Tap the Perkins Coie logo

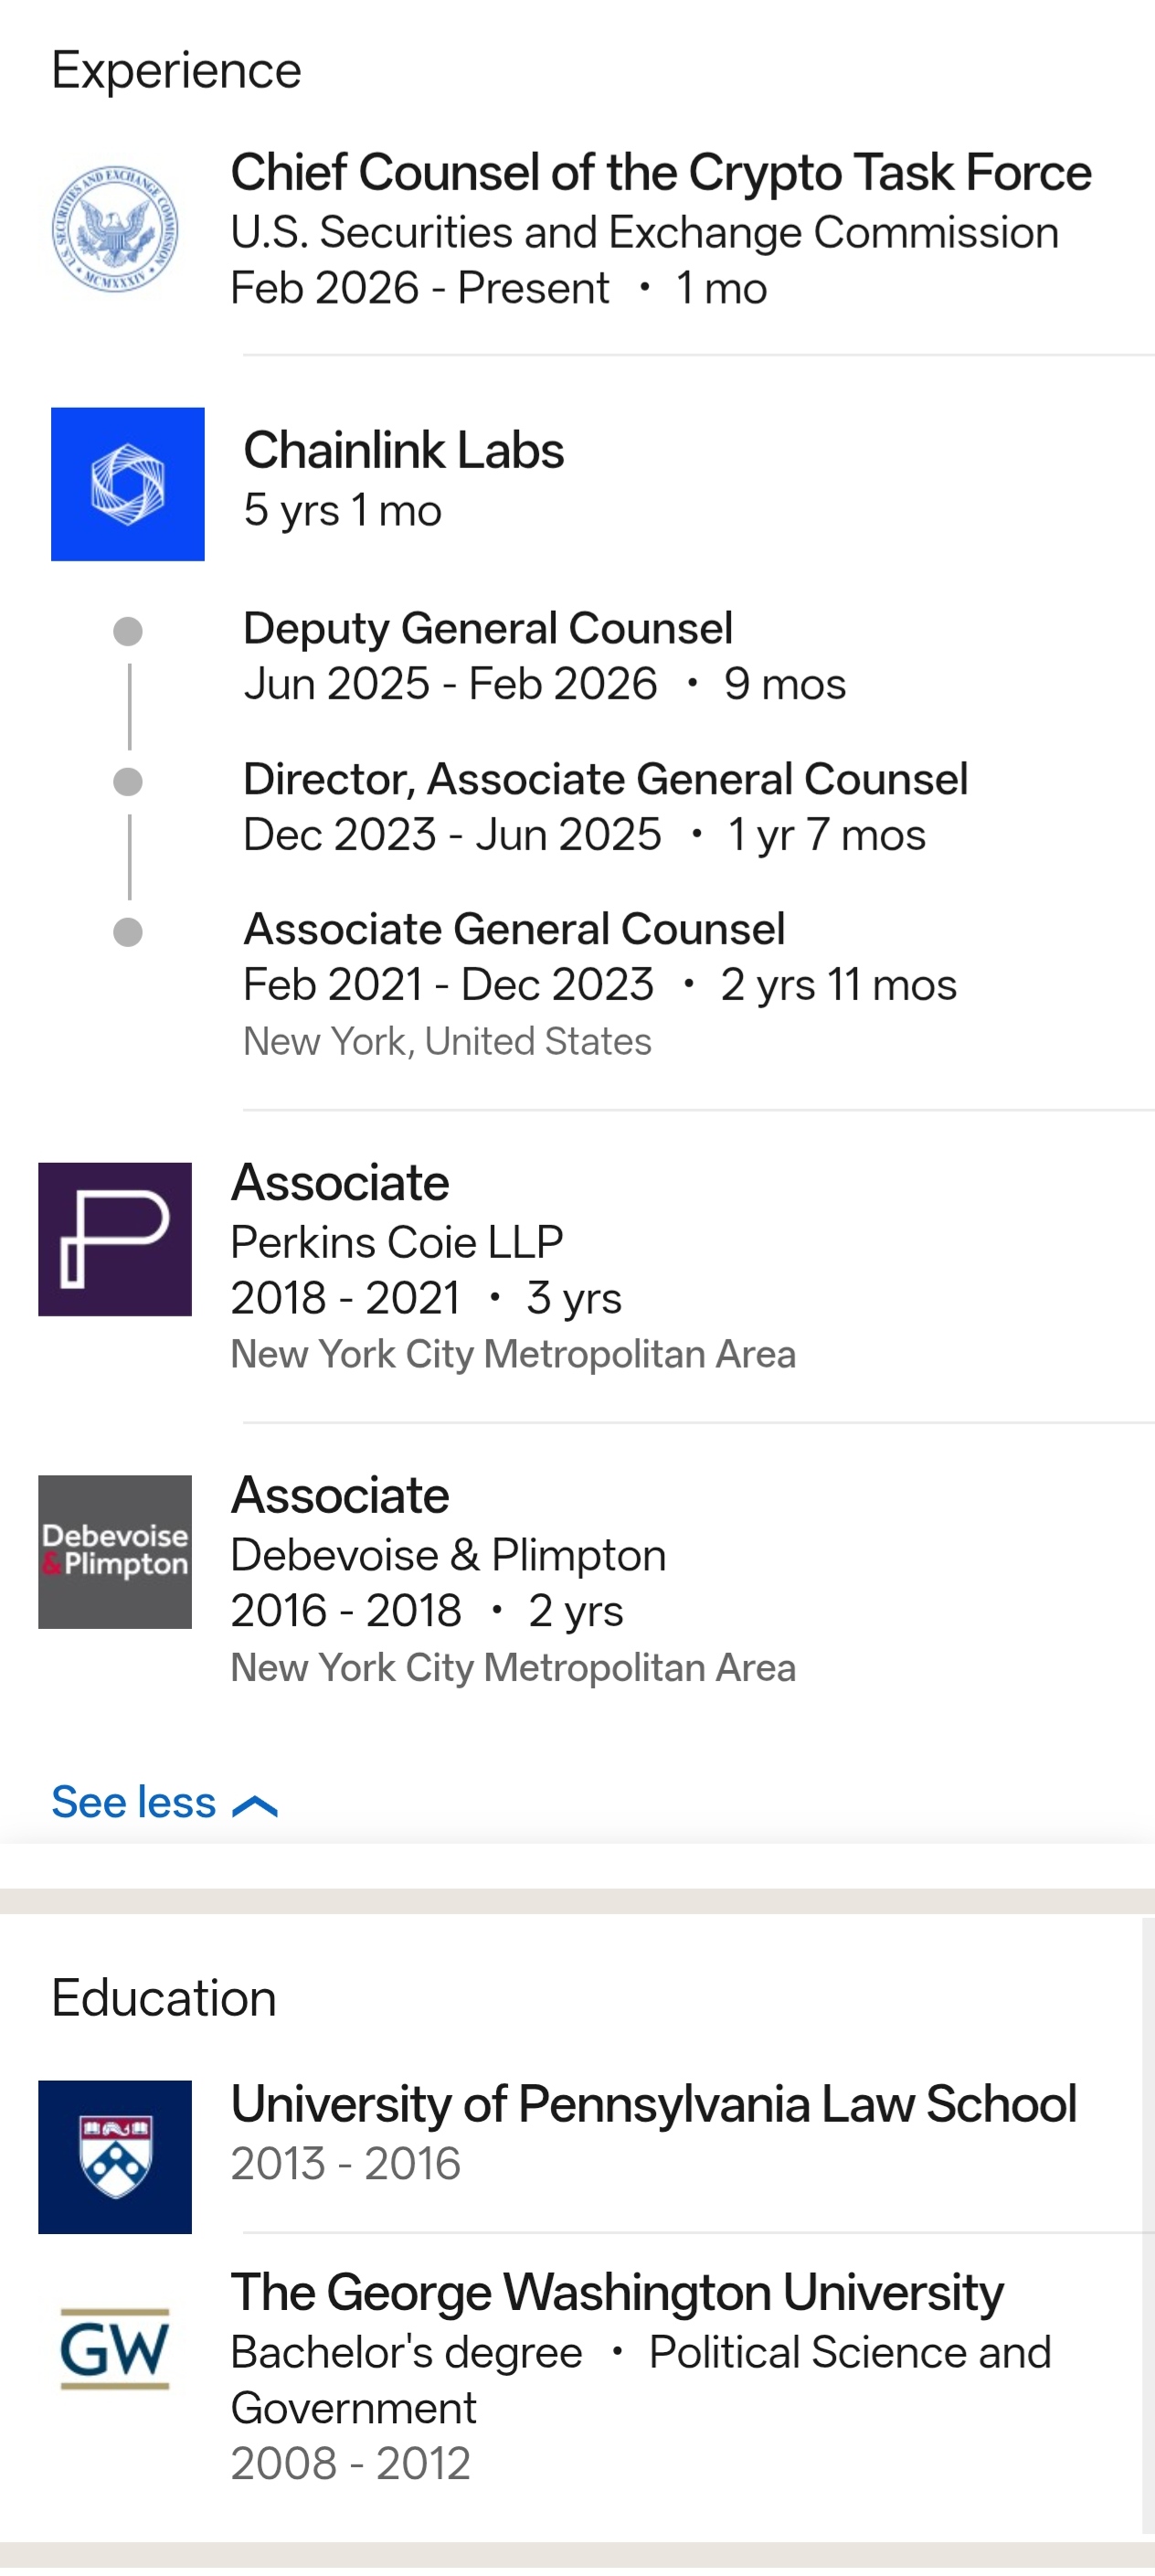click(x=115, y=1239)
